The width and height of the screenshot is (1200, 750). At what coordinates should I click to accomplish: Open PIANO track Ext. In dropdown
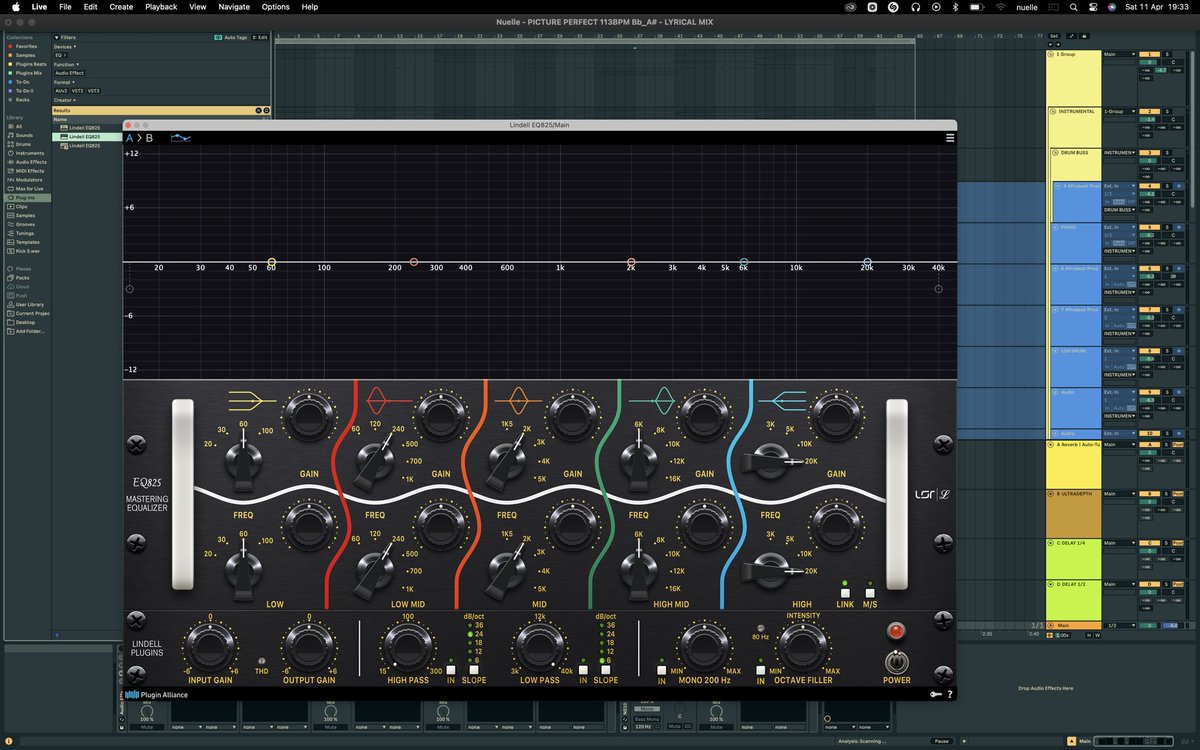[x=1119, y=227]
